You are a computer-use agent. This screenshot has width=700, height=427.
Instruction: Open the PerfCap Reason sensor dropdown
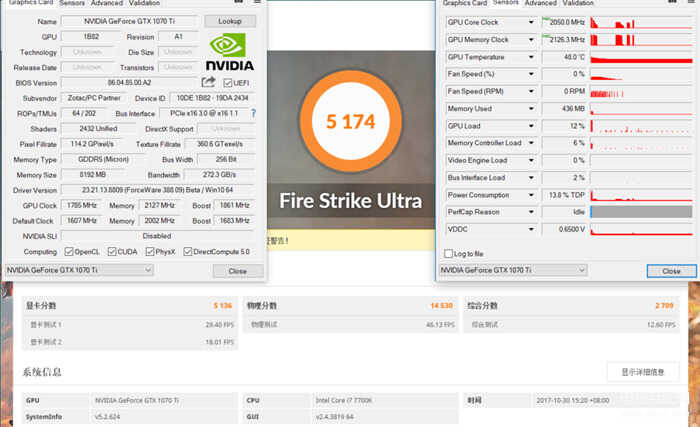point(531,212)
